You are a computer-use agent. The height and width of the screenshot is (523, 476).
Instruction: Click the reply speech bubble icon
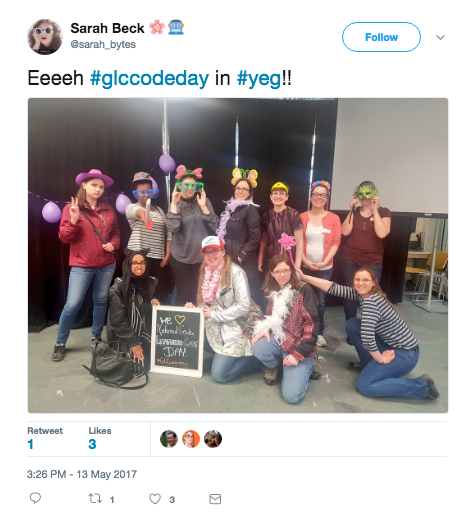coord(35,498)
